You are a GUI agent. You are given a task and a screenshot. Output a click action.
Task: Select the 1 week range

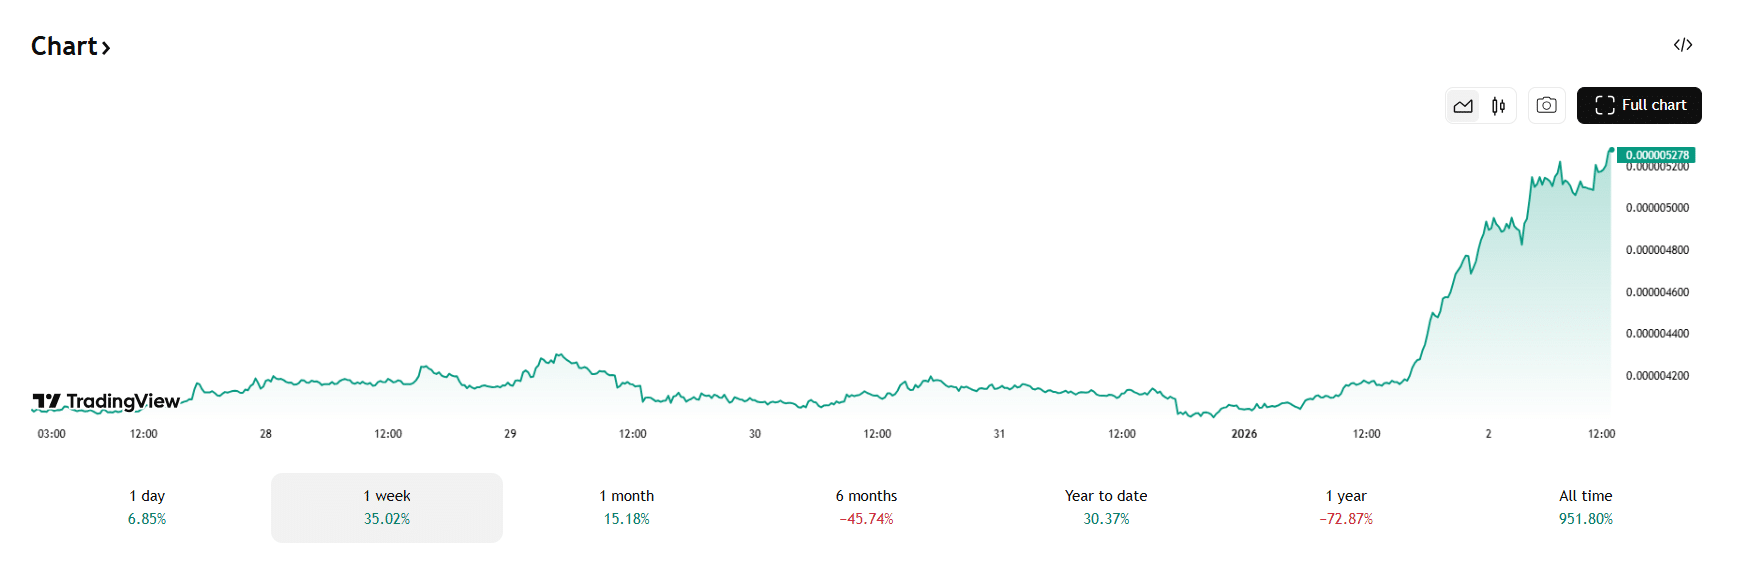(x=387, y=507)
